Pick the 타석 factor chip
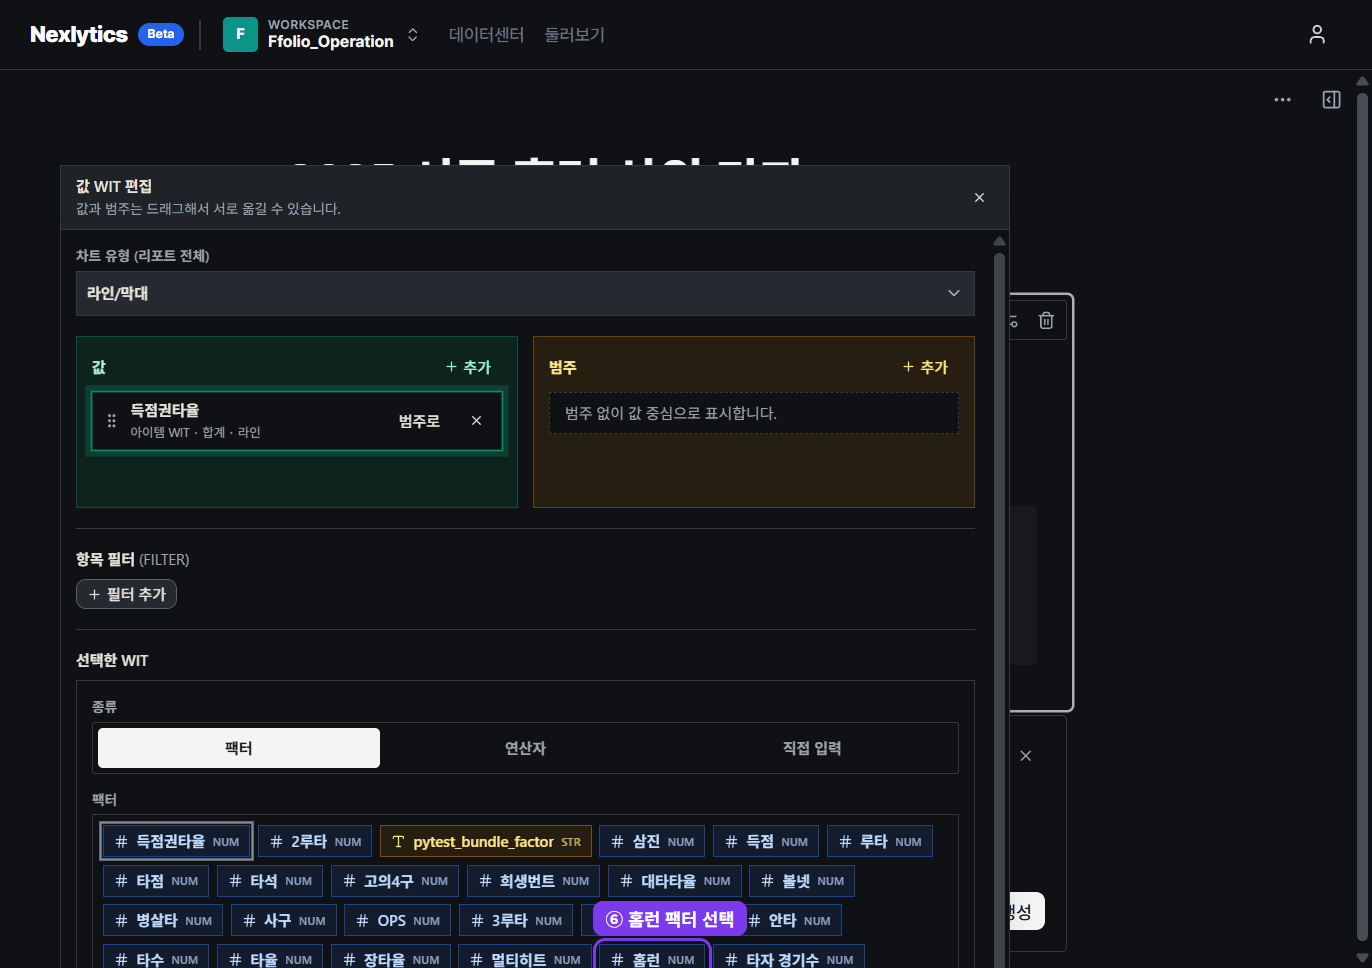 (x=270, y=881)
